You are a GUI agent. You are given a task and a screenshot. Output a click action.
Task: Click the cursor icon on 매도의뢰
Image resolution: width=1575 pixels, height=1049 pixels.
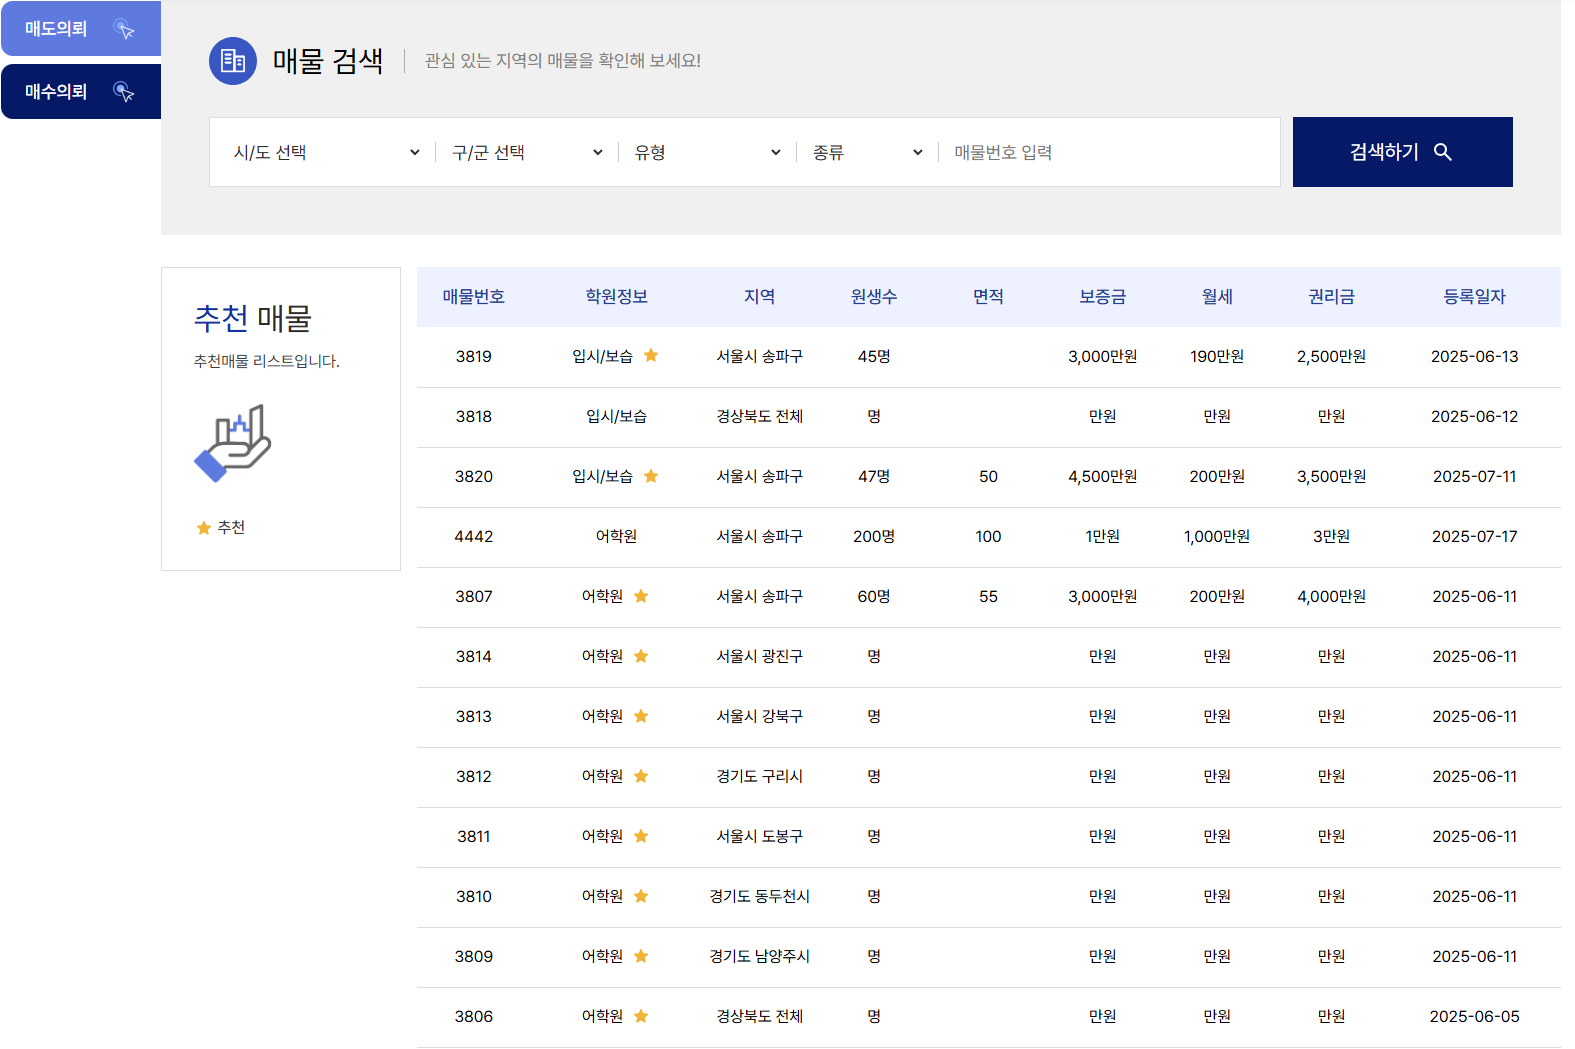point(124,29)
